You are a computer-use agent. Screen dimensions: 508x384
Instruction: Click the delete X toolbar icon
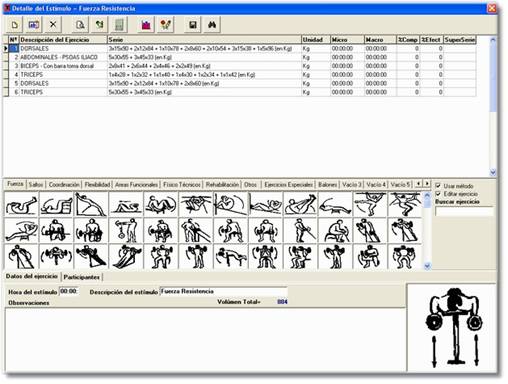(x=53, y=25)
